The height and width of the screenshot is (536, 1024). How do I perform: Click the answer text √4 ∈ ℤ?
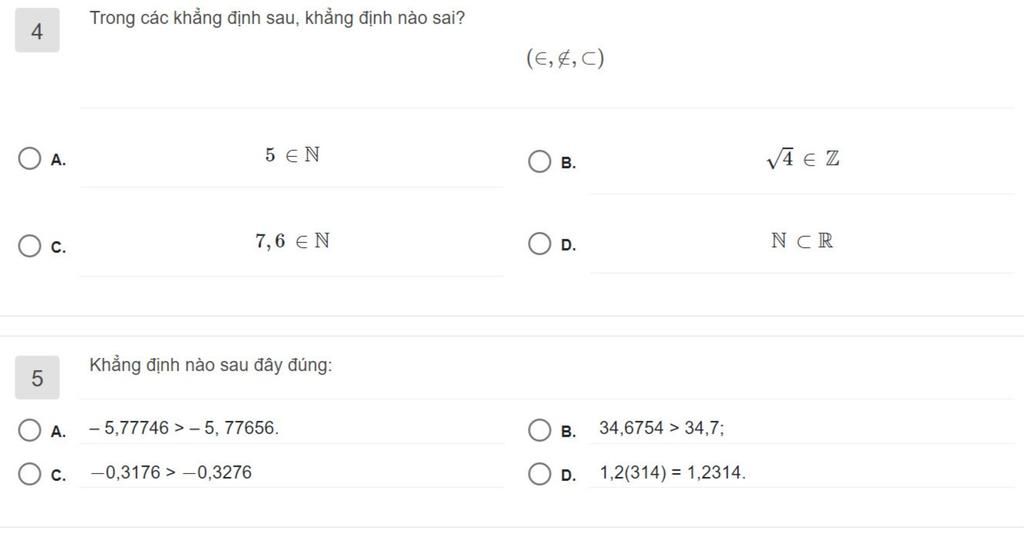(x=803, y=159)
